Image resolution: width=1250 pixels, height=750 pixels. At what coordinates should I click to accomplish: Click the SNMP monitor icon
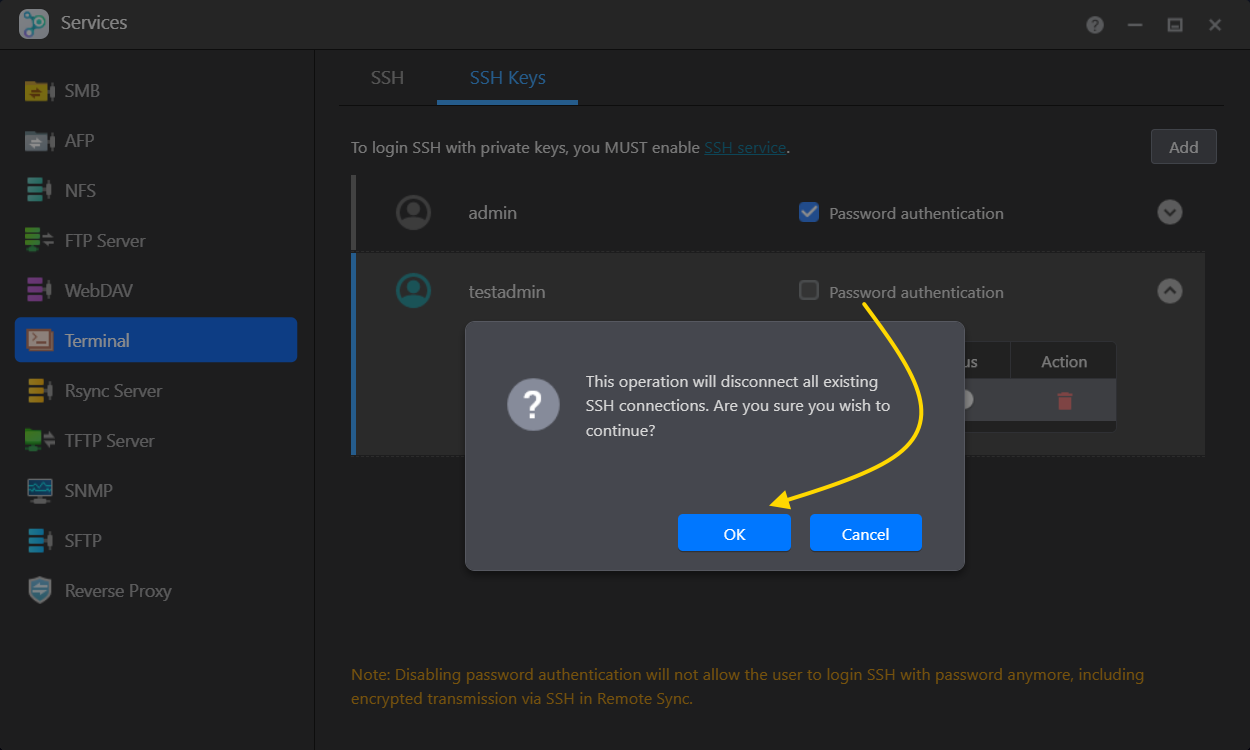pyautogui.click(x=39, y=491)
